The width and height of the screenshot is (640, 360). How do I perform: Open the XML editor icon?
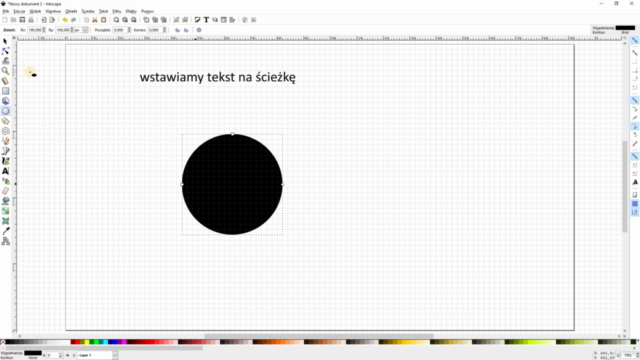224,20
